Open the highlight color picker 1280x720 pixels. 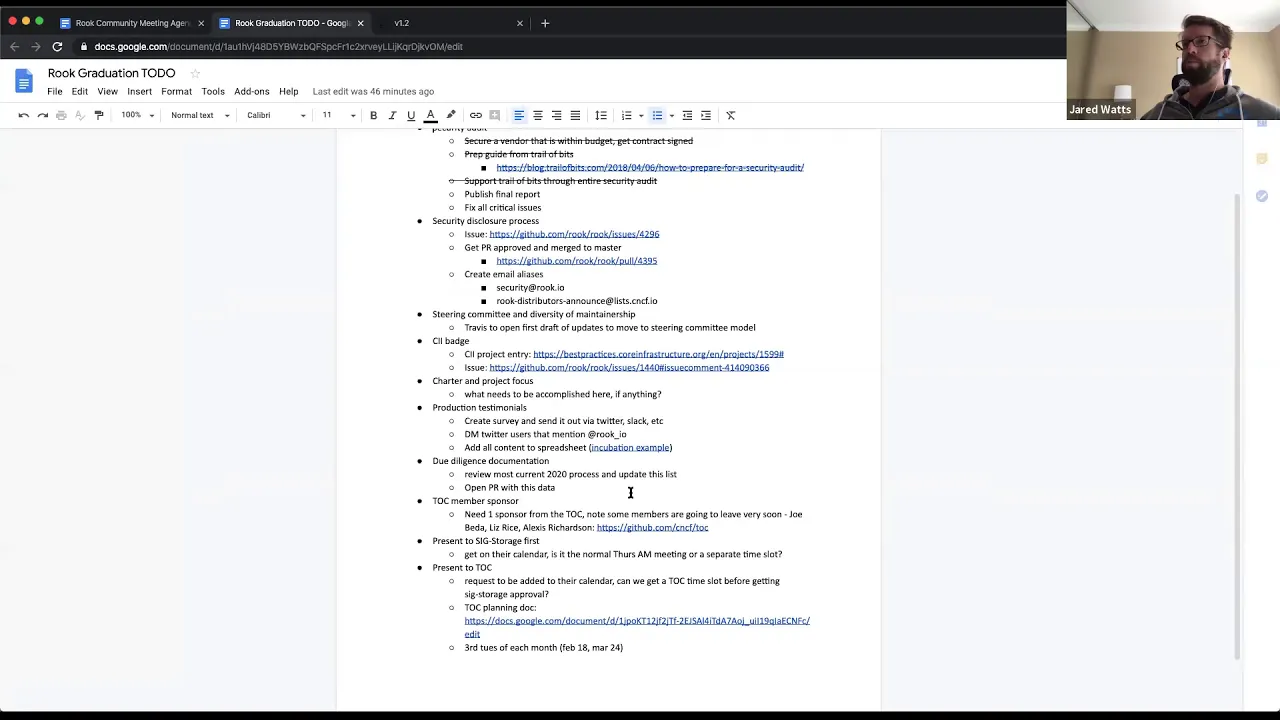(451, 115)
